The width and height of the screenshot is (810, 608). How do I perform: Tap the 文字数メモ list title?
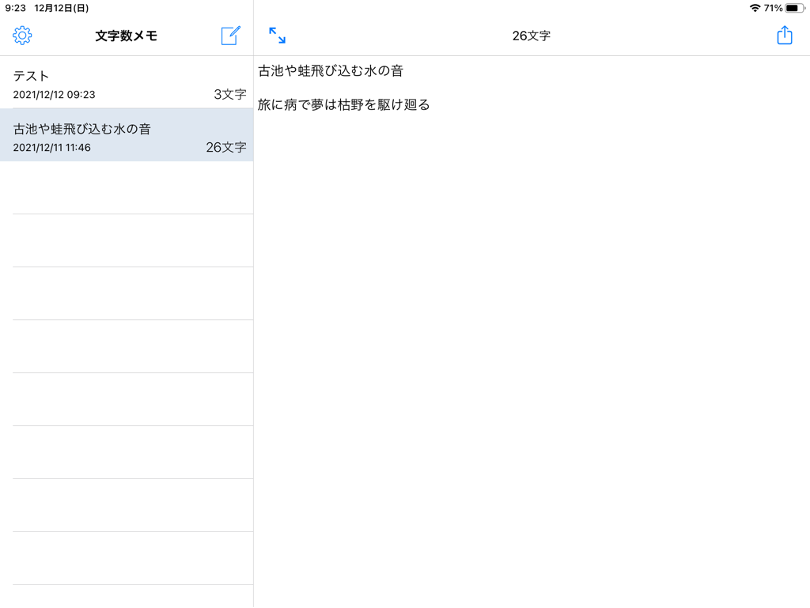[126, 36]
